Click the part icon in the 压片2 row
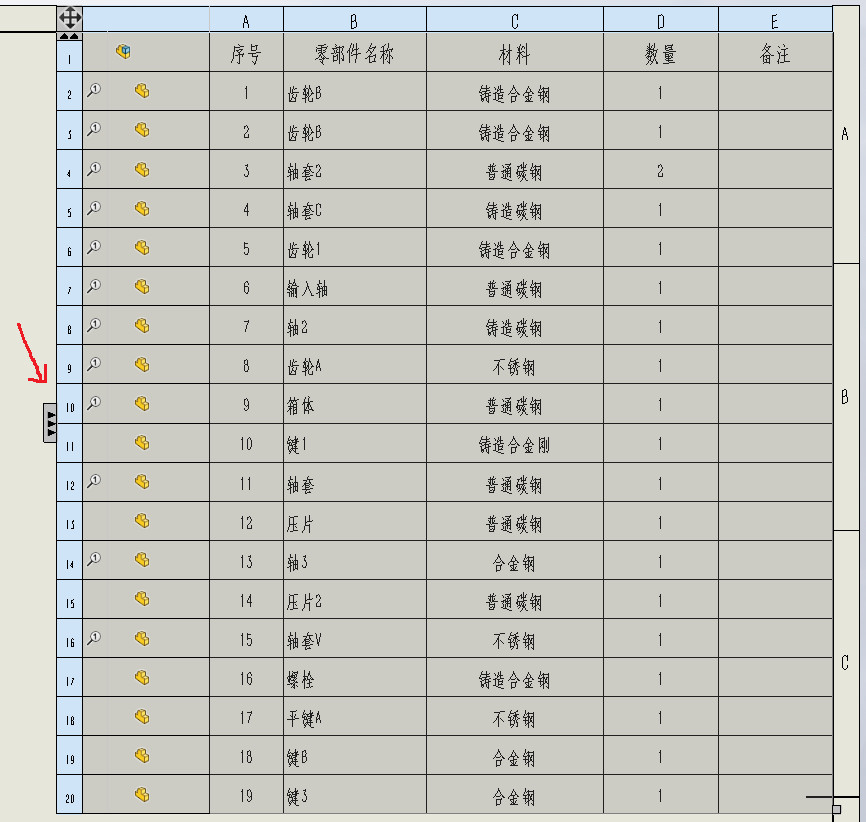Screen dimensions: 866x822 pyautogui.click(x=142, y=599)
